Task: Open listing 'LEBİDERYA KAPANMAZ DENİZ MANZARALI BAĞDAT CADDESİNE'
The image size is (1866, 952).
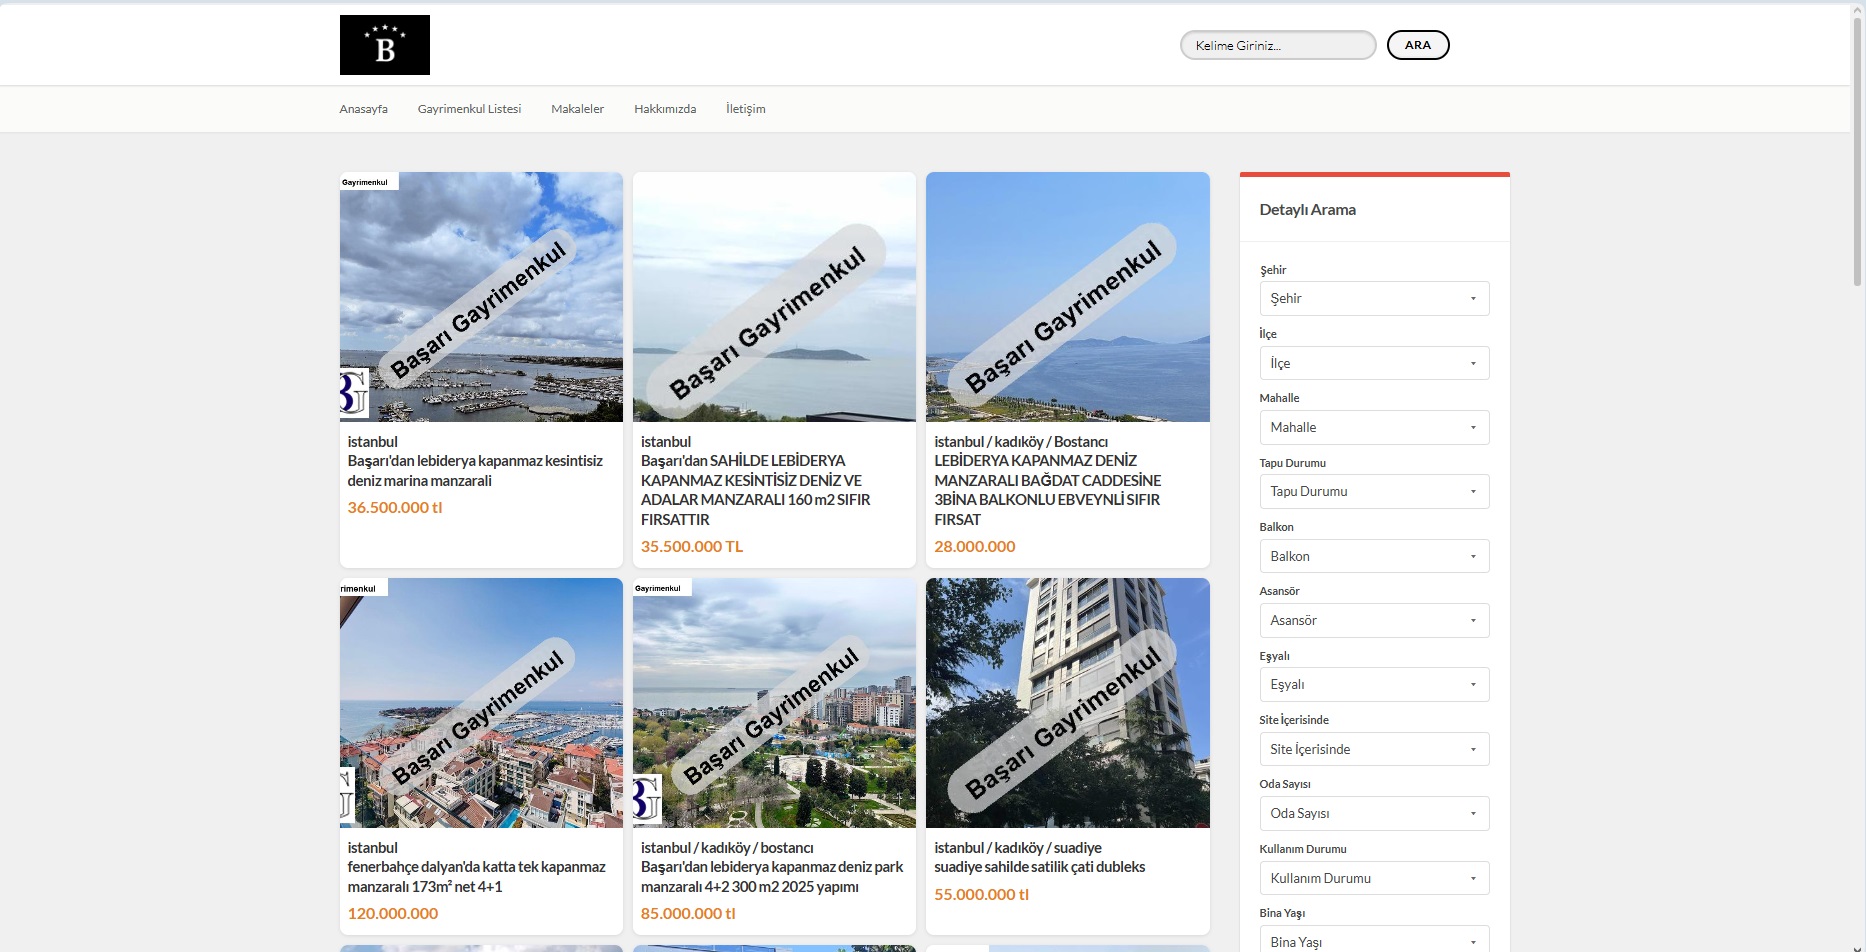Action: coord(1048,490)
